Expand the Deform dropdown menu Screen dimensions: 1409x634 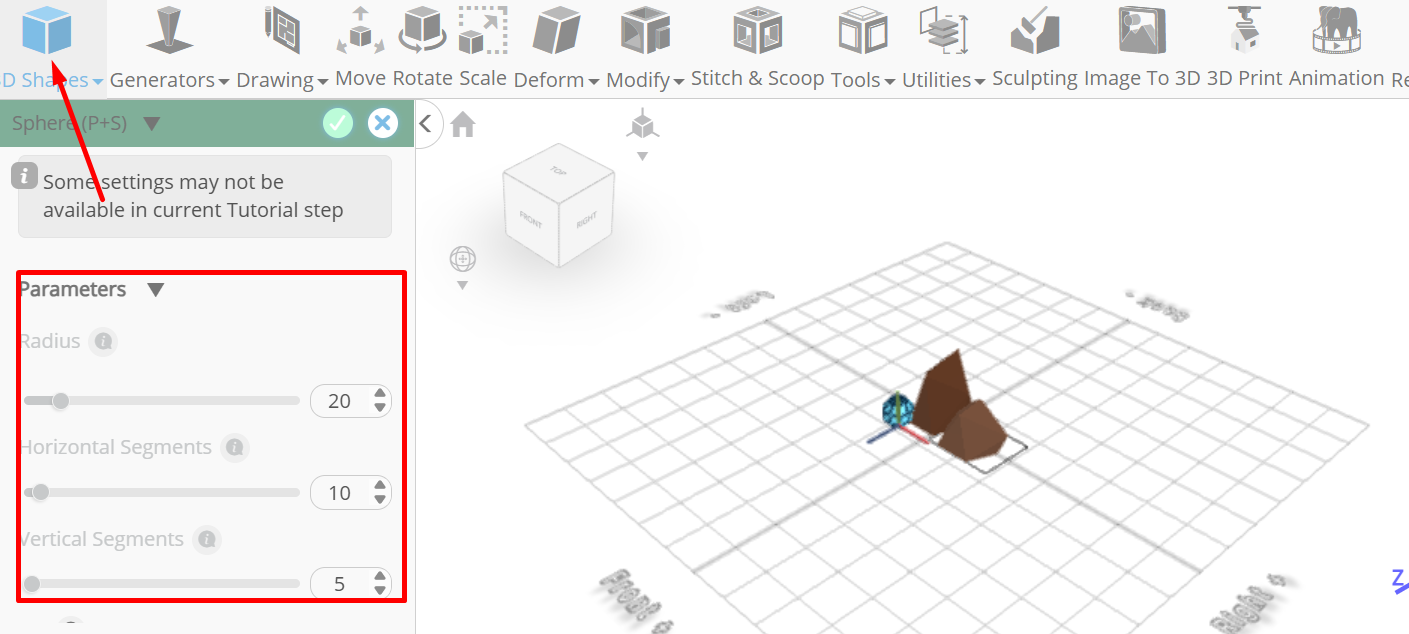(x=594, y=82)
